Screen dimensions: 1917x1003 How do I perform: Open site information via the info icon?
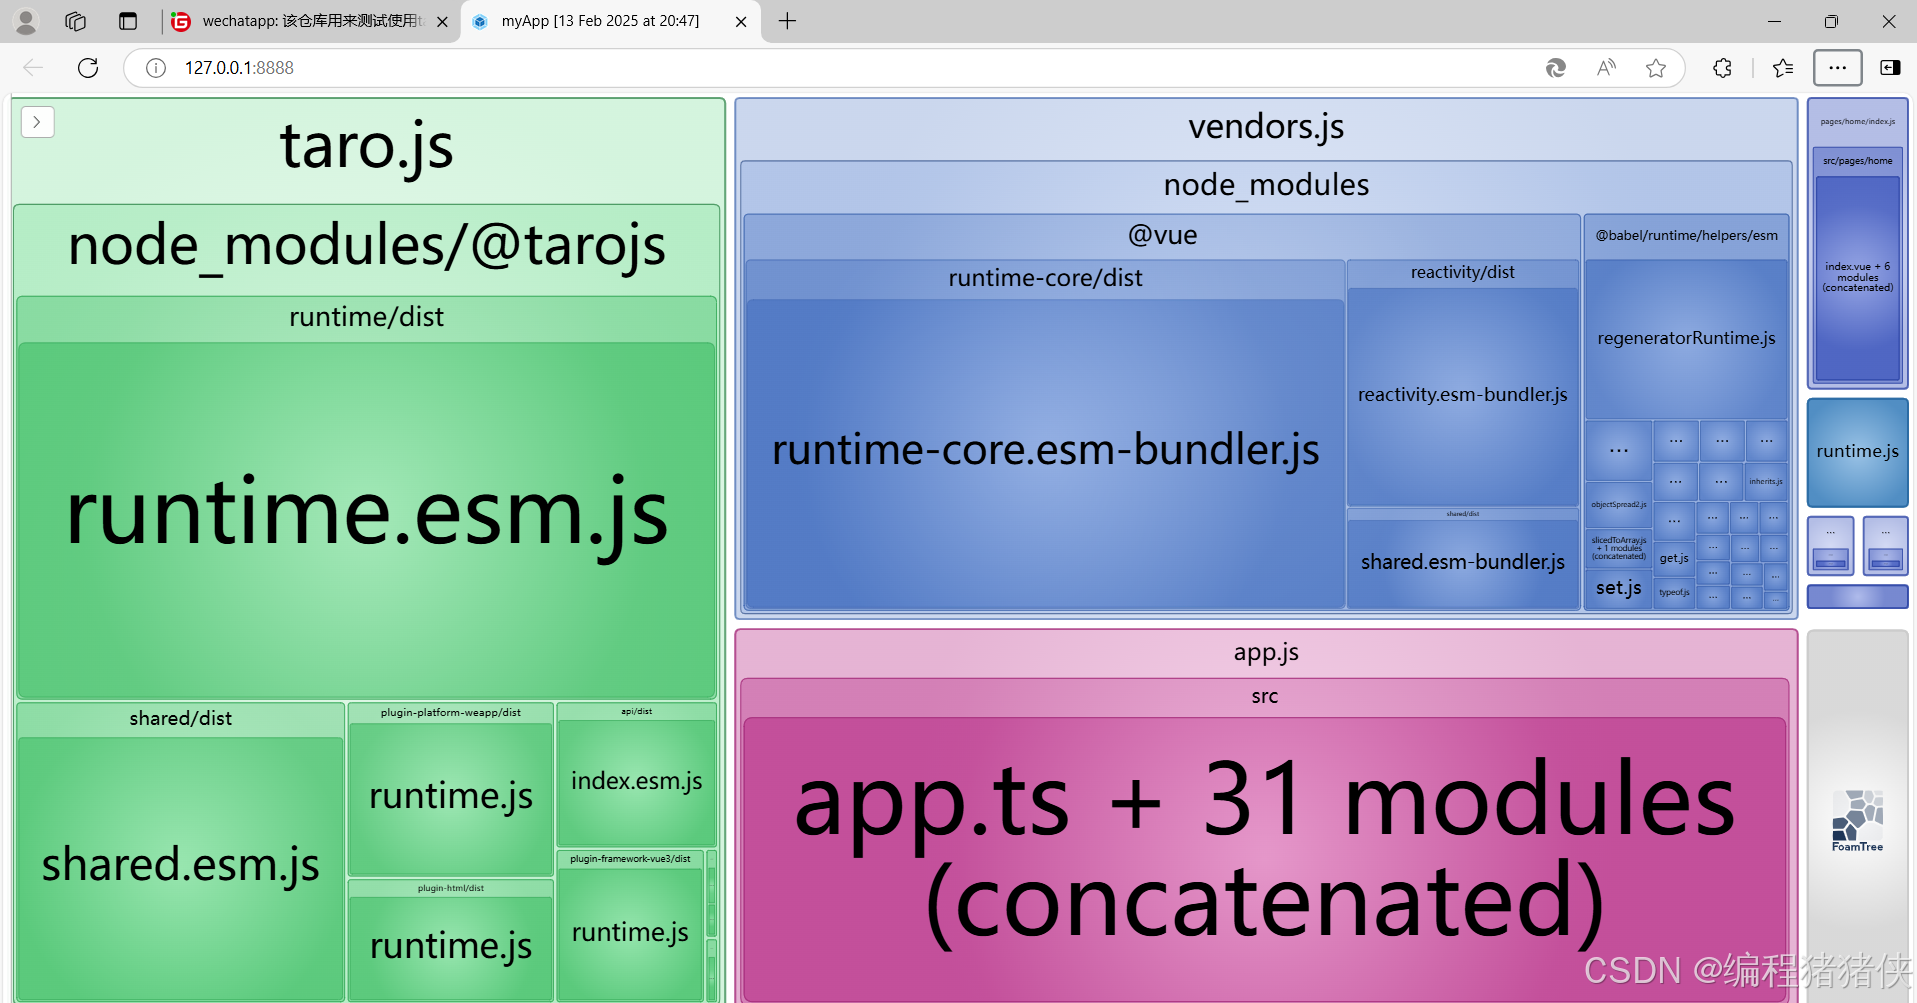tap(155, 68)
